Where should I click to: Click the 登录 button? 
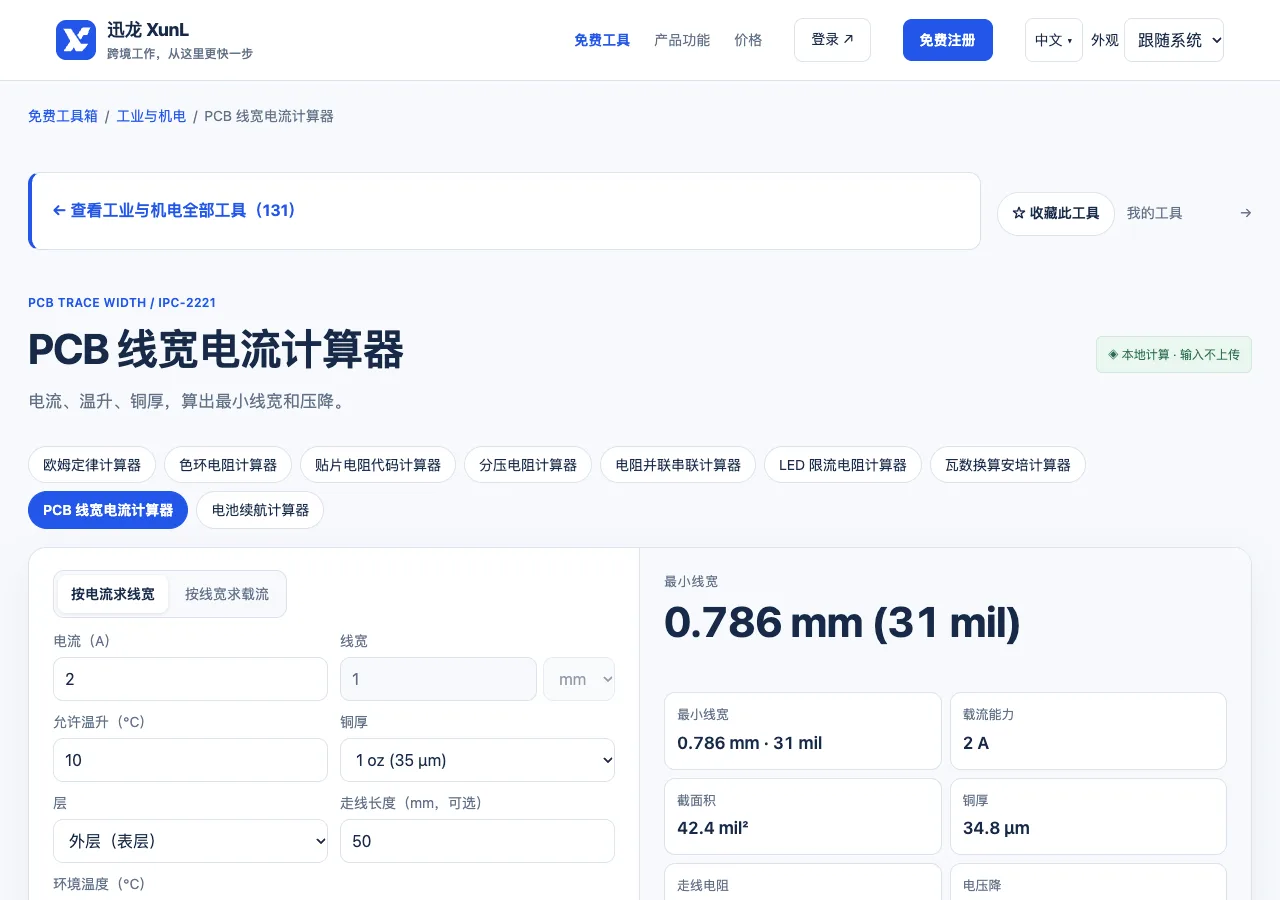click(832, 40)
